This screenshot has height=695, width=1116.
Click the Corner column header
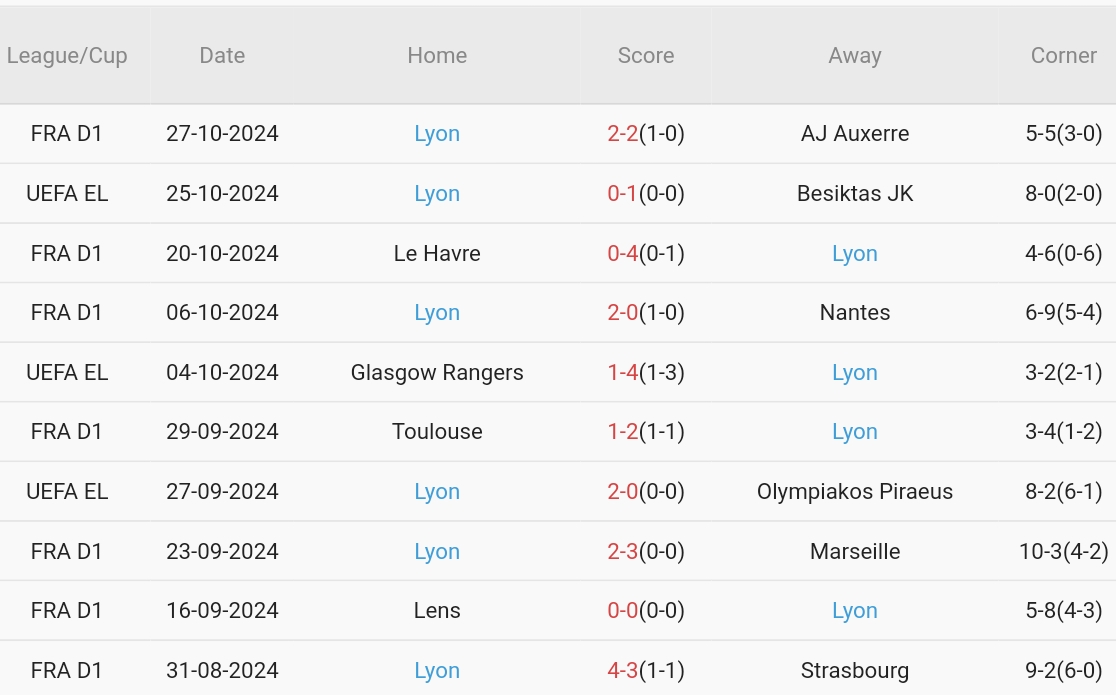pyautogui.click(x=1063, y=56)
